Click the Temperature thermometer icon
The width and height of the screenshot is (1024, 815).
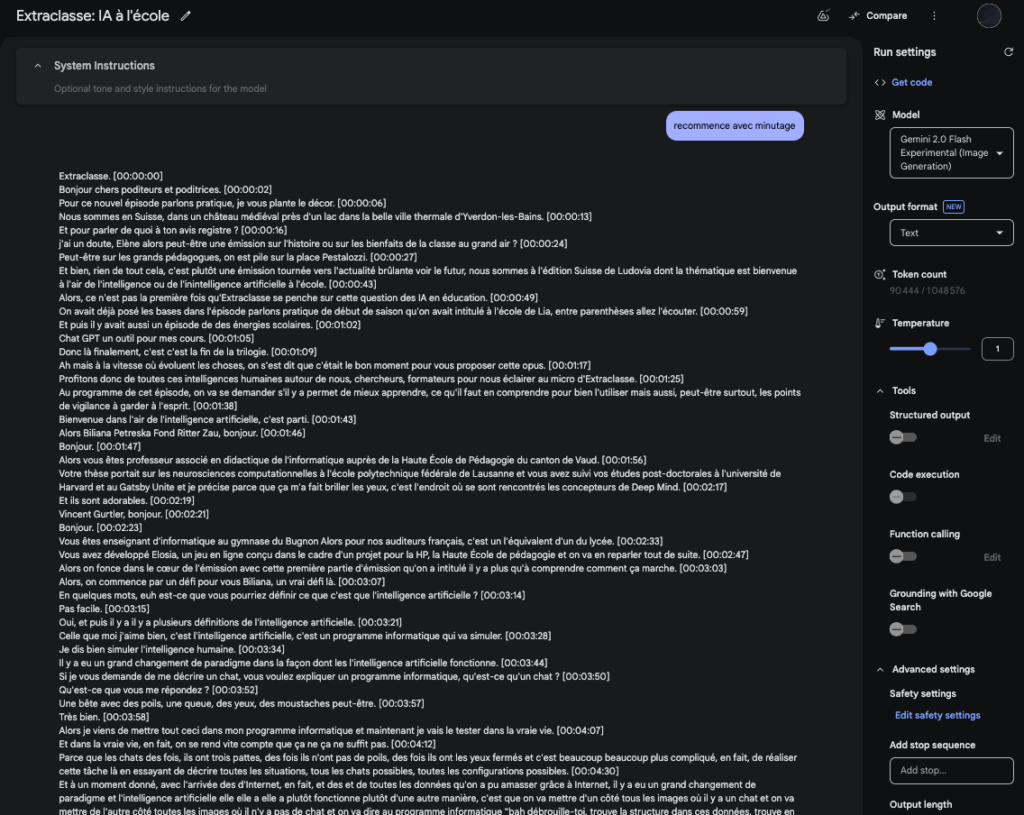click(880, 323)
